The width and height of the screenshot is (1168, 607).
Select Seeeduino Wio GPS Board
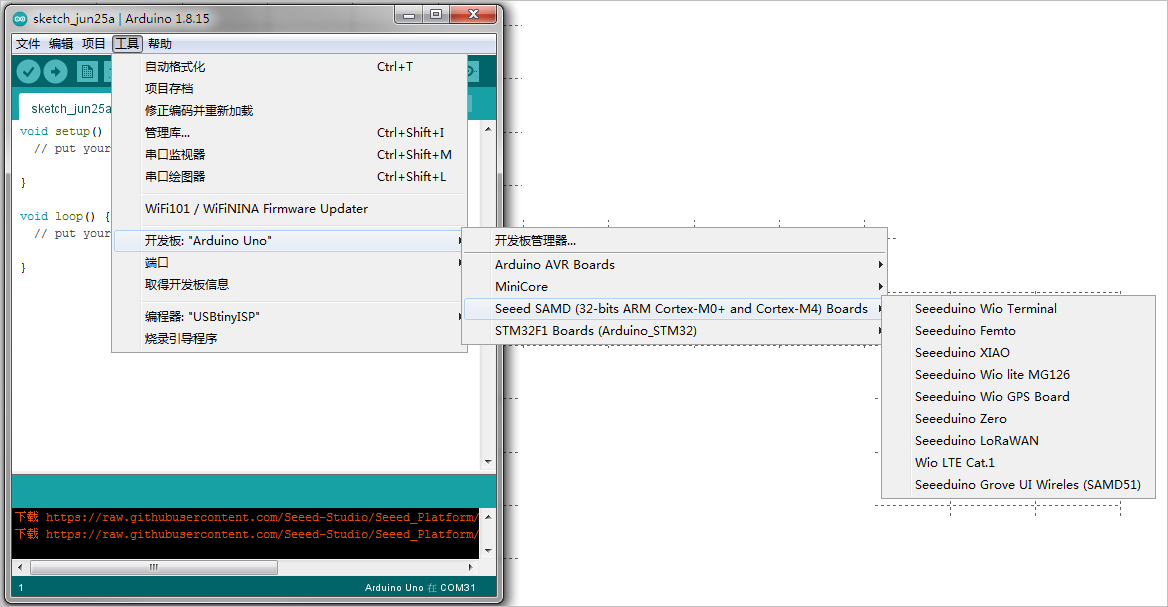coord(1018,397)
